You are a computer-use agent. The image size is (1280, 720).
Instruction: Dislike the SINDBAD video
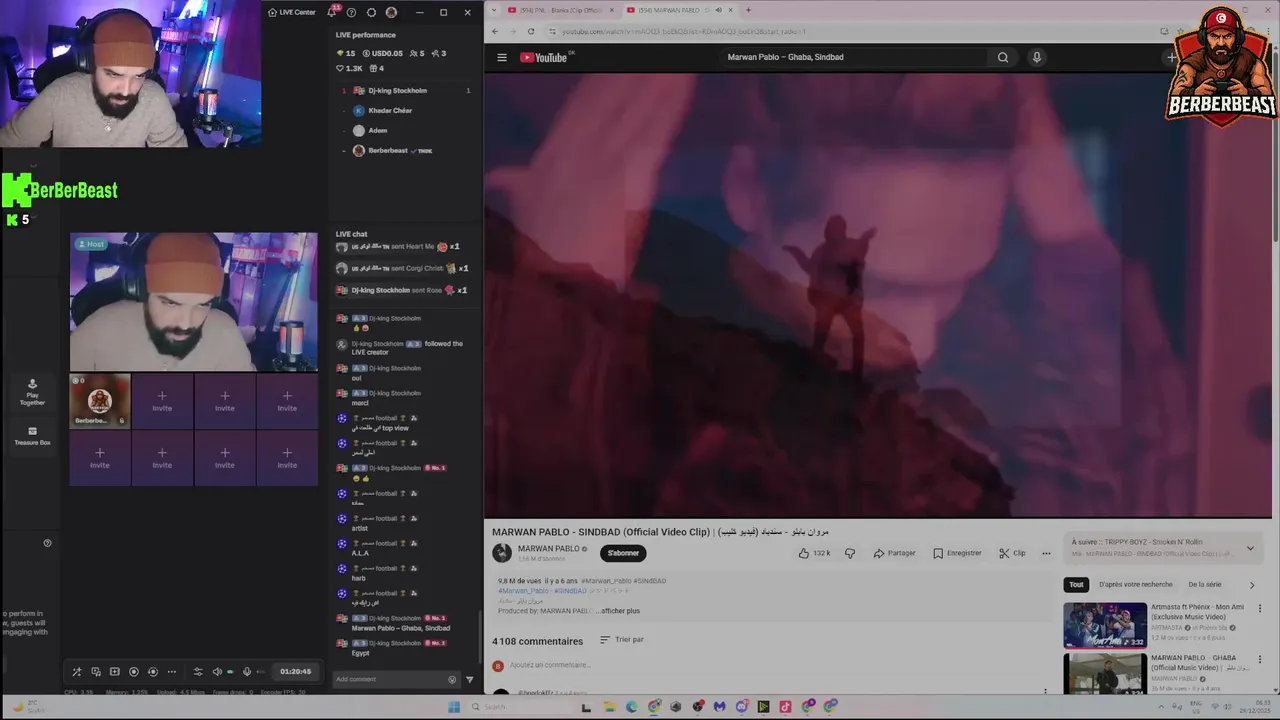(x=850, y=553)
